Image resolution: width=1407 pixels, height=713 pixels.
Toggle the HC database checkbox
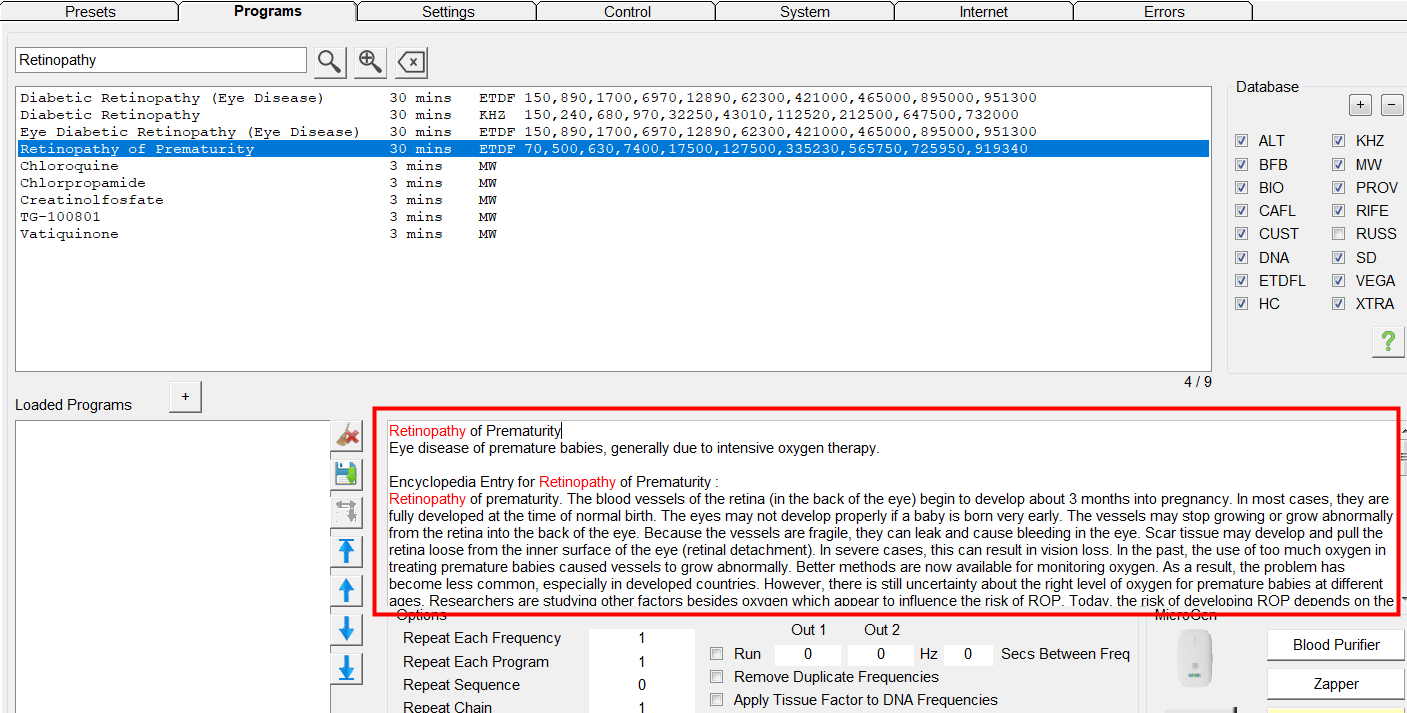(x=1242, y=304)
